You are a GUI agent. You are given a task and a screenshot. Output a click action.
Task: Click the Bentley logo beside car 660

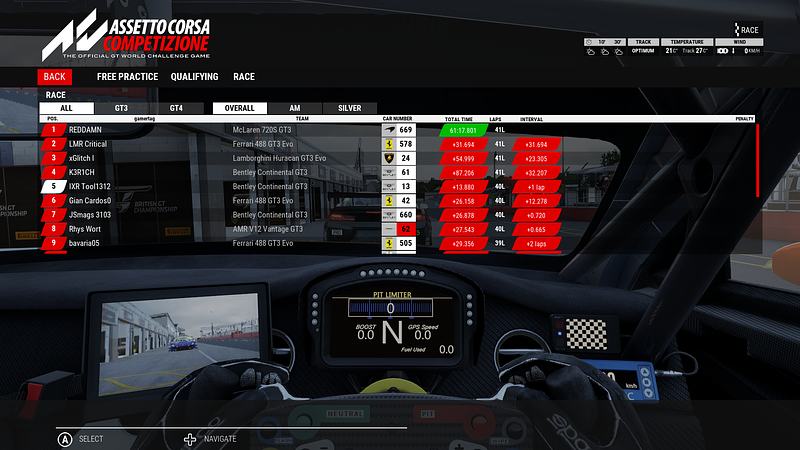pyautogui.click(x=389, y=215)
